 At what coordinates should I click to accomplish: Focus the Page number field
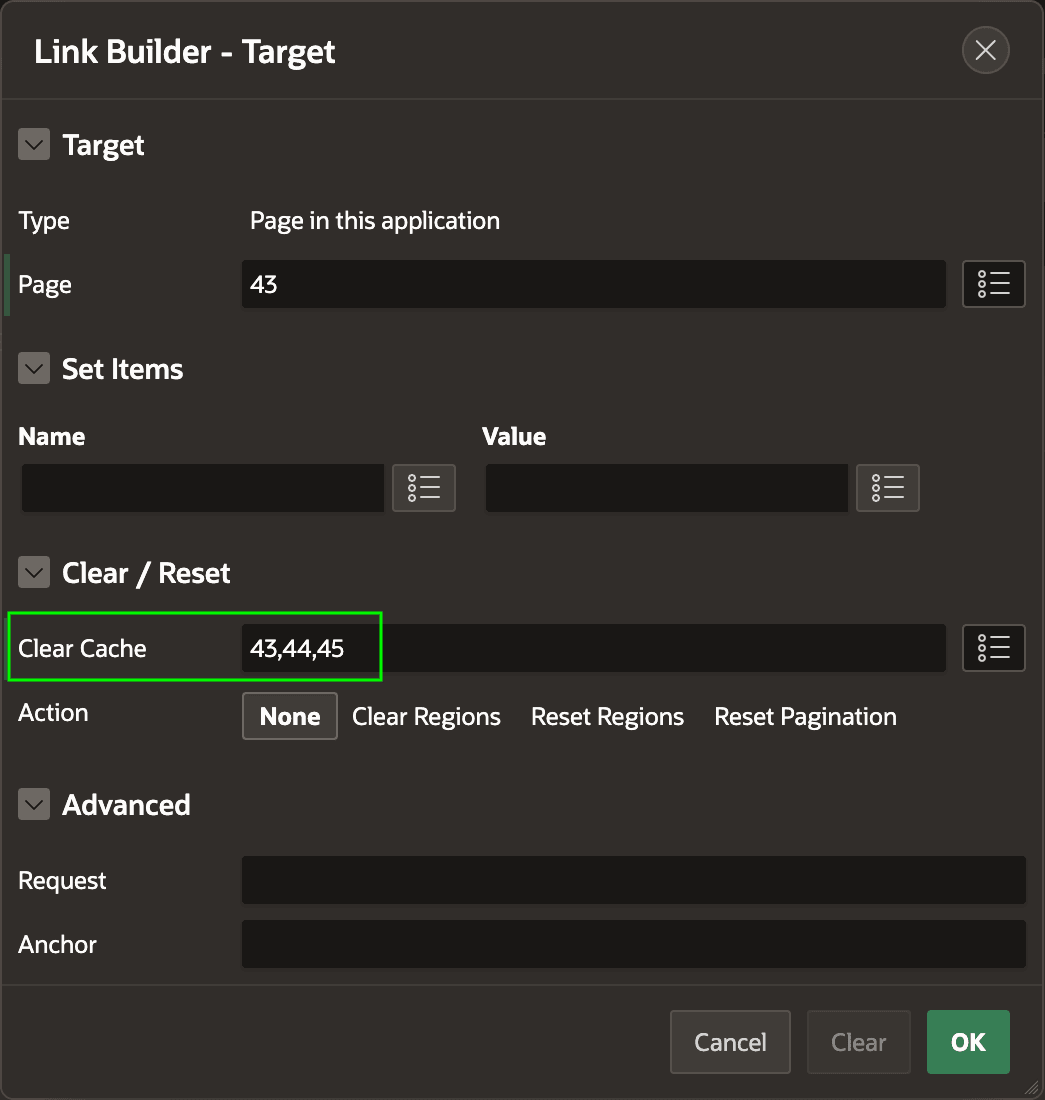click(x=593, y=284)
